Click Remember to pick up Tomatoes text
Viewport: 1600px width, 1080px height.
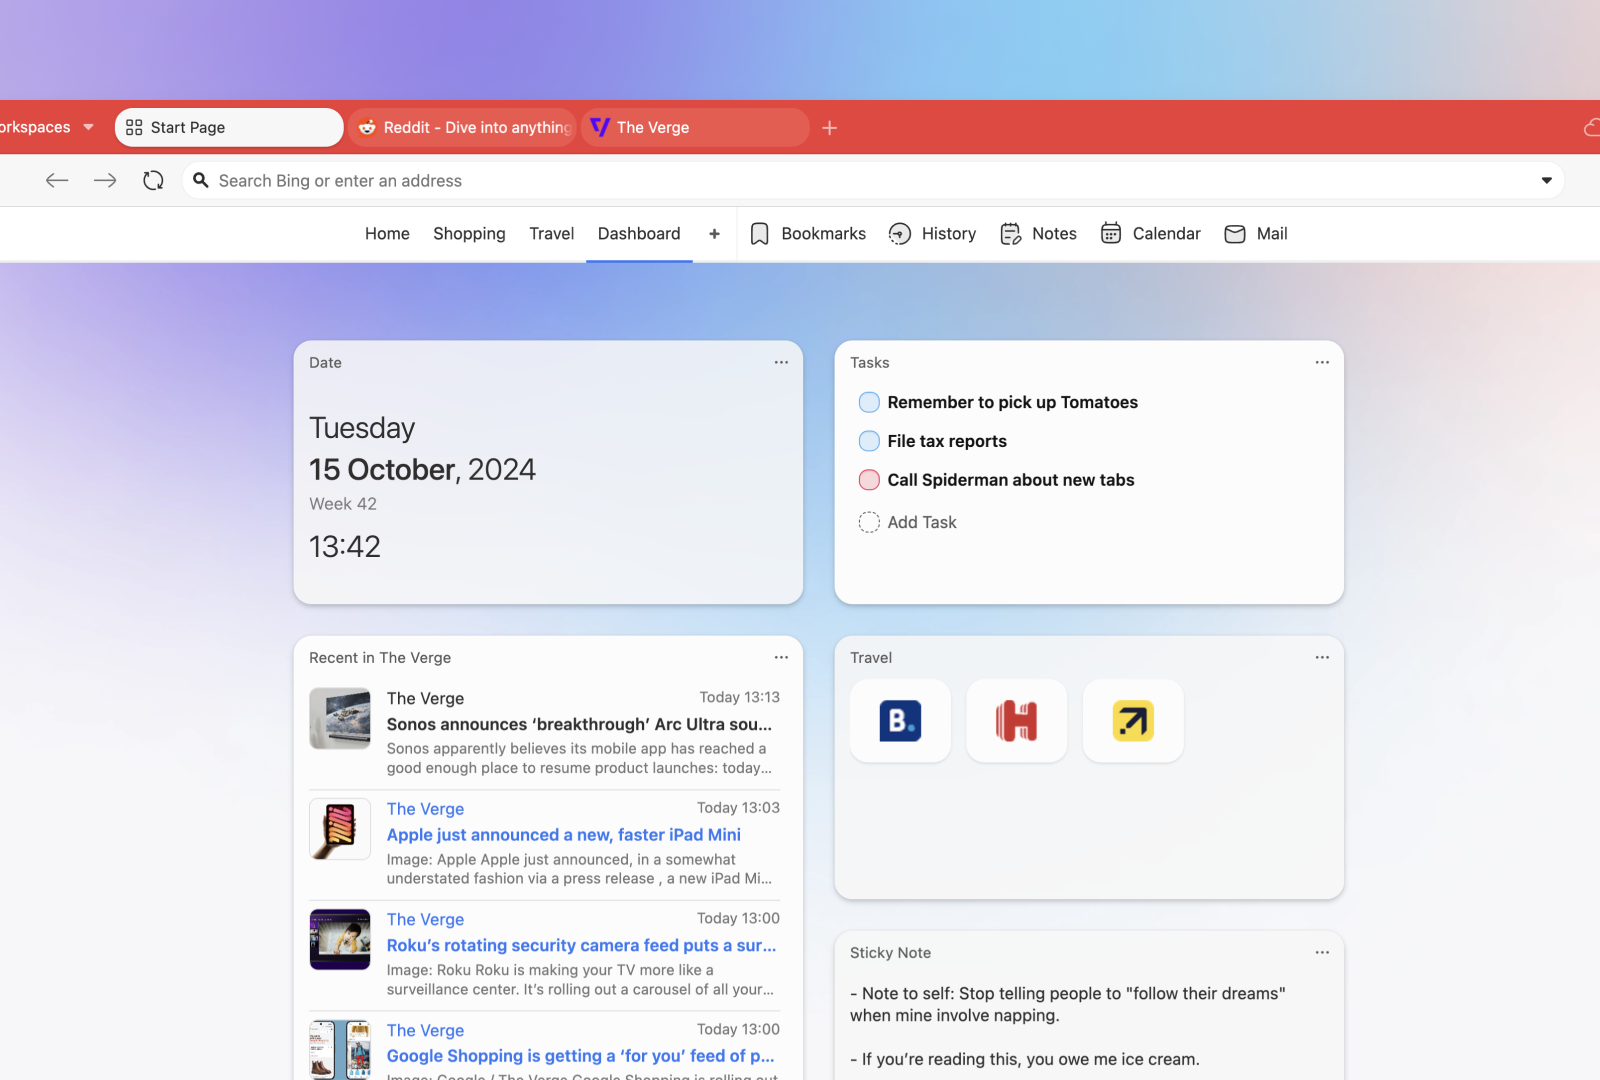(1012, 402)
